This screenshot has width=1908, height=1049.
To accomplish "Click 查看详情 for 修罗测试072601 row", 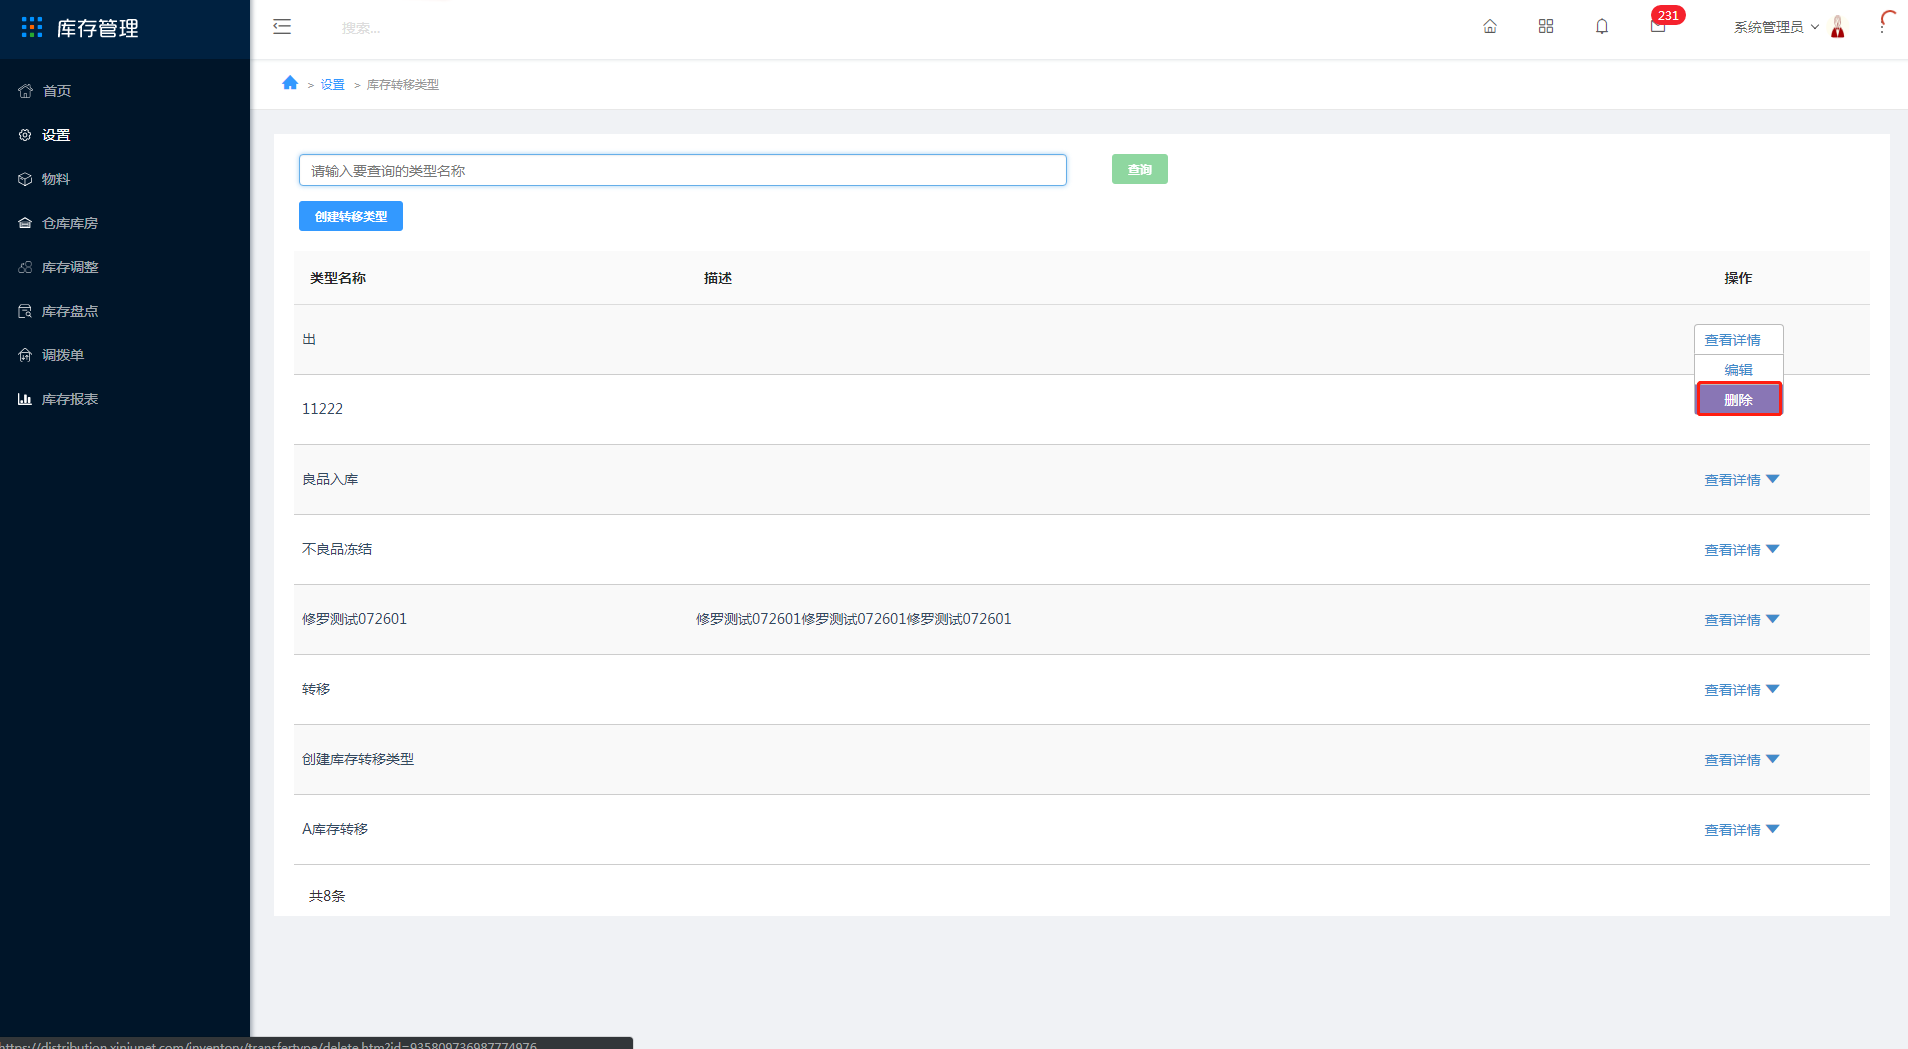I will click(x=1733, y=620).
